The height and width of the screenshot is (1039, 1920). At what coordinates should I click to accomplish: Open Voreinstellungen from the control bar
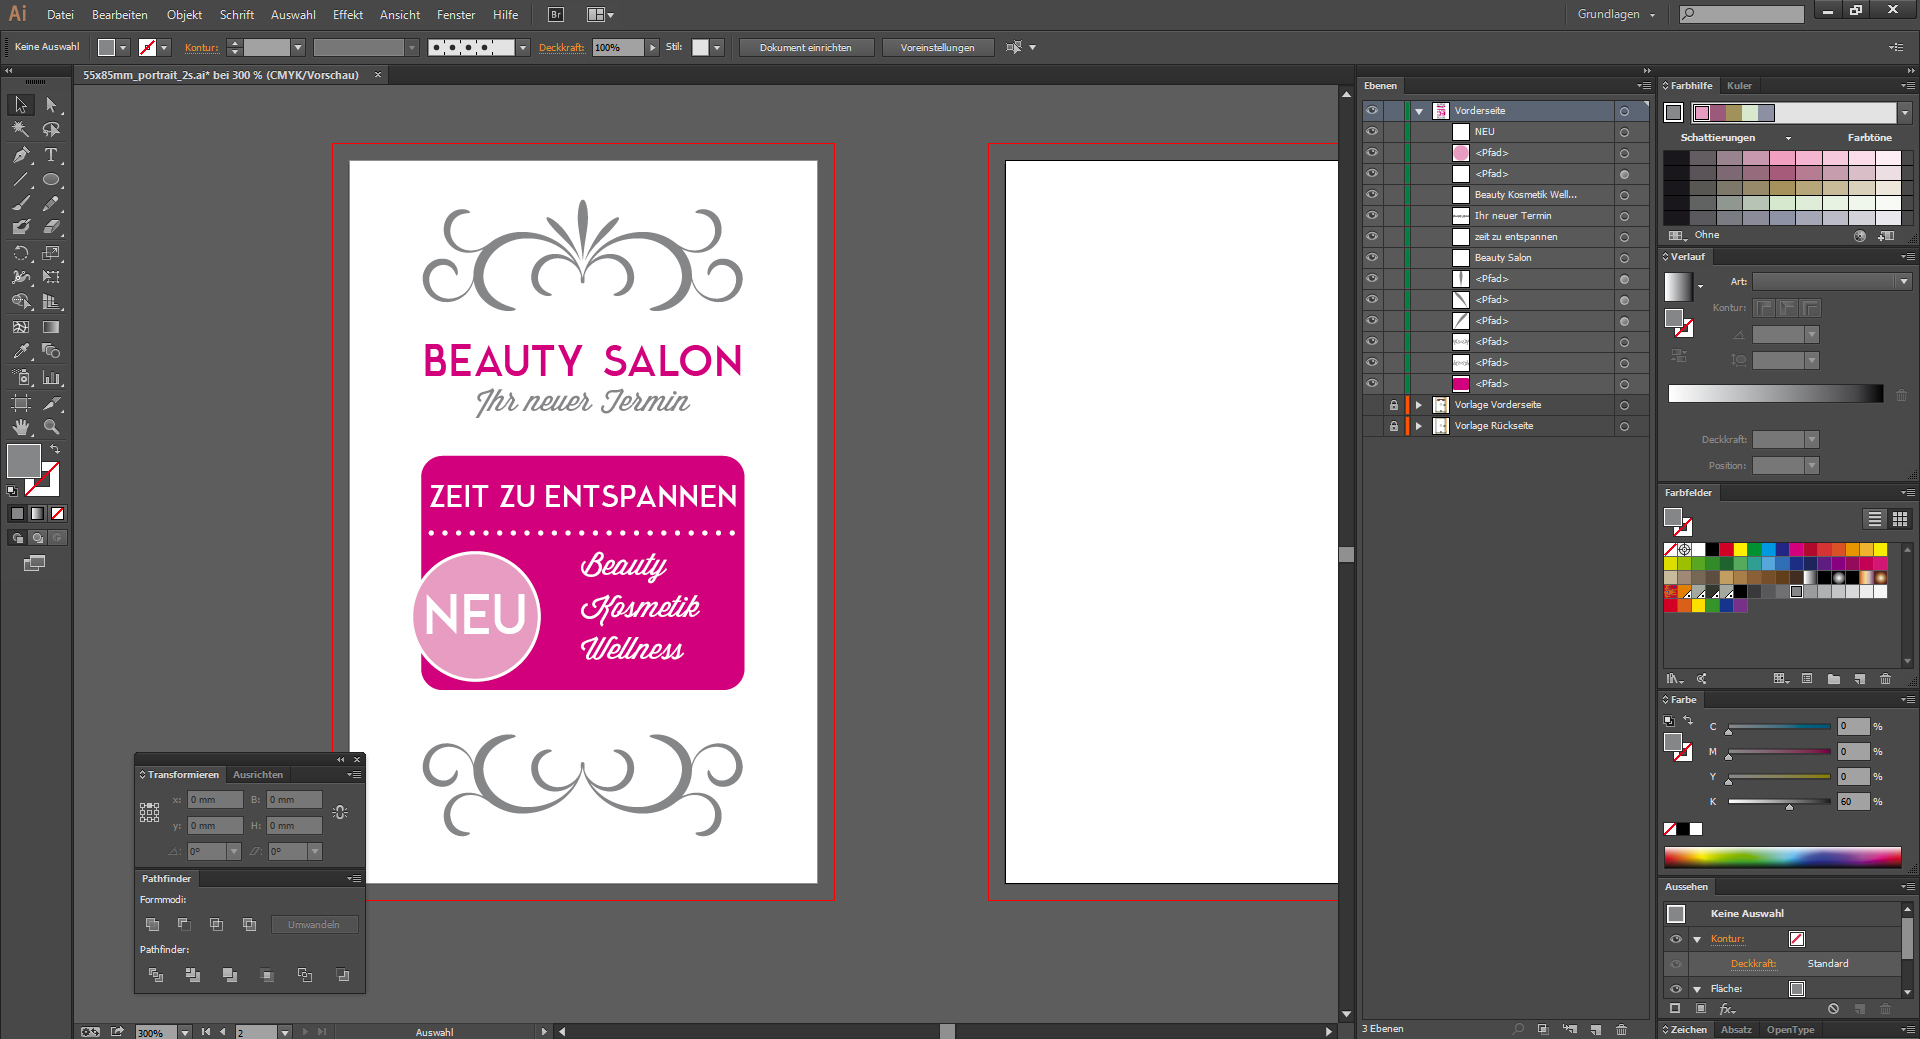937,48
